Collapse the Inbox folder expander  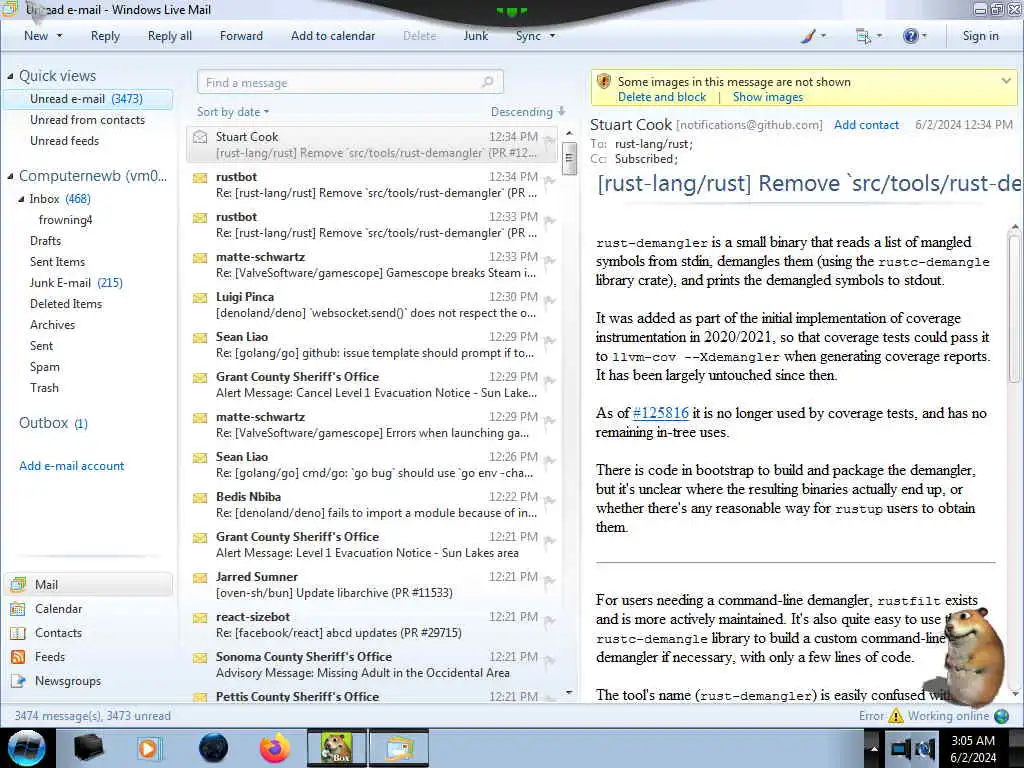22,199
